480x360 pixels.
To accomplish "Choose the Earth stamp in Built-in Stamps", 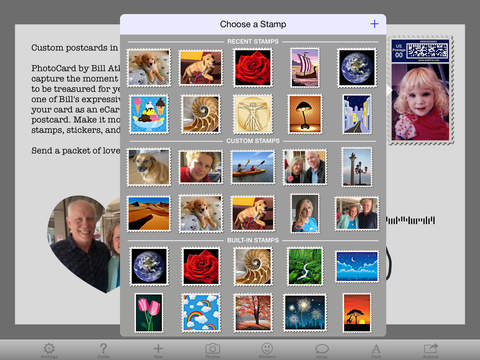I will click(x=149, y=266).
